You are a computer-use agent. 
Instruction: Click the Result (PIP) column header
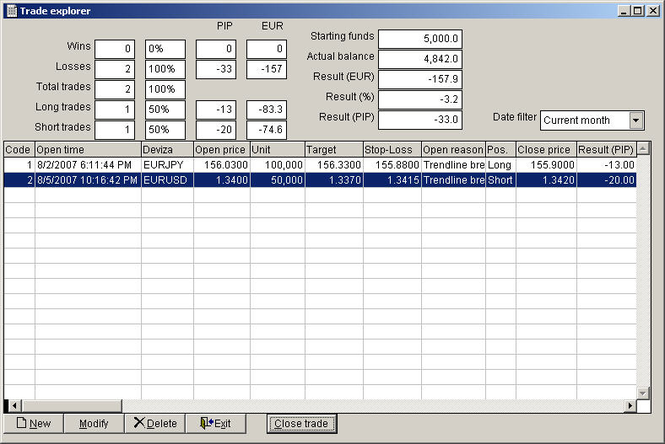(606, 150)
